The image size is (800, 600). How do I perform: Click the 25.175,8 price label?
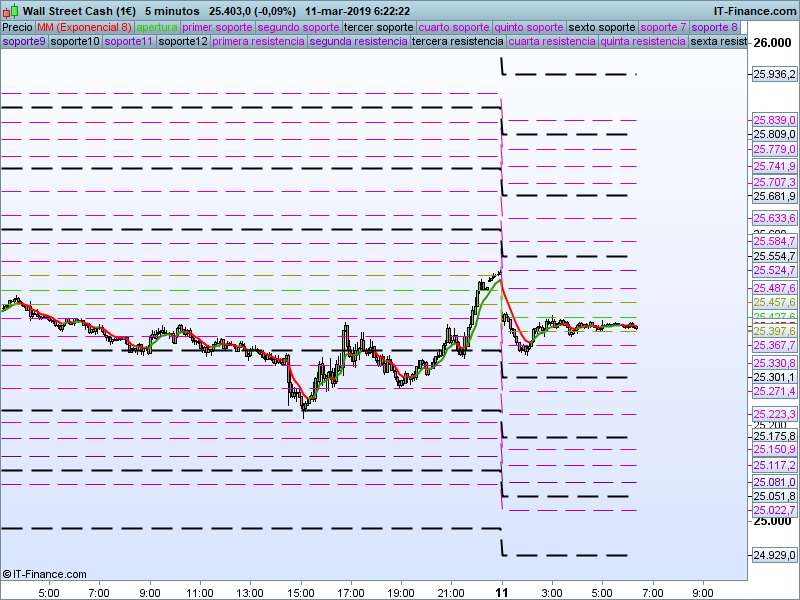coord(774,436)
